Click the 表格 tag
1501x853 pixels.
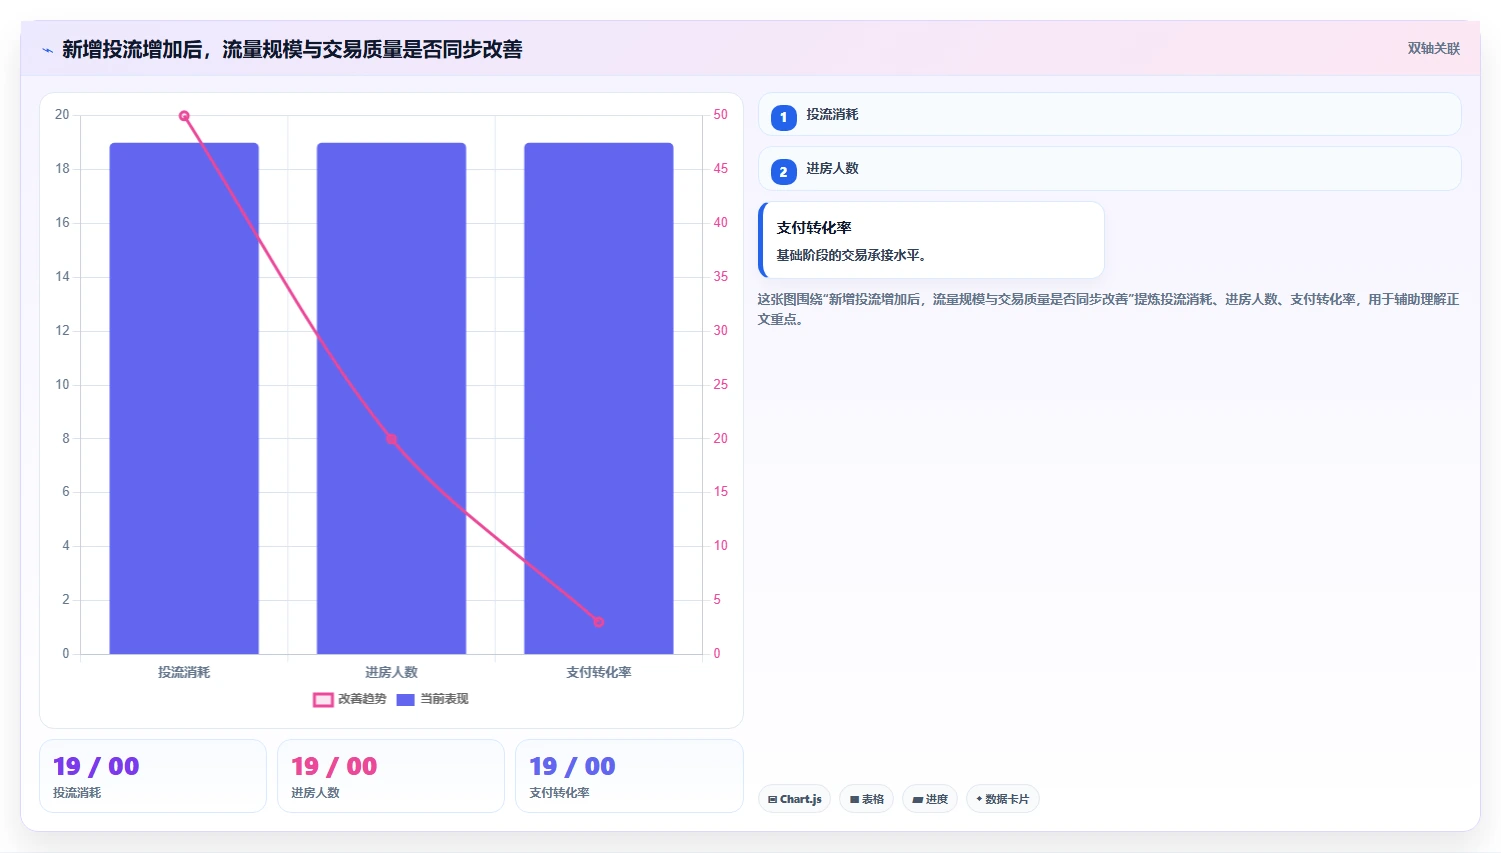pyautogui.click(x=866, y=799)
